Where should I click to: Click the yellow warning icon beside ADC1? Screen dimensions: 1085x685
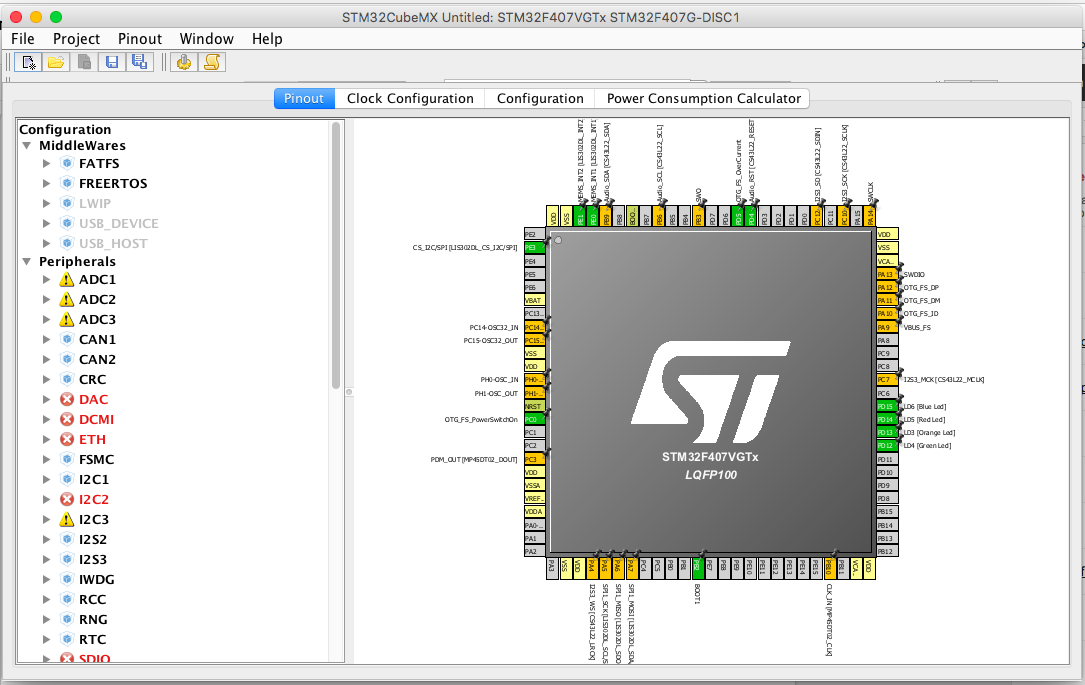pos(66,280)
